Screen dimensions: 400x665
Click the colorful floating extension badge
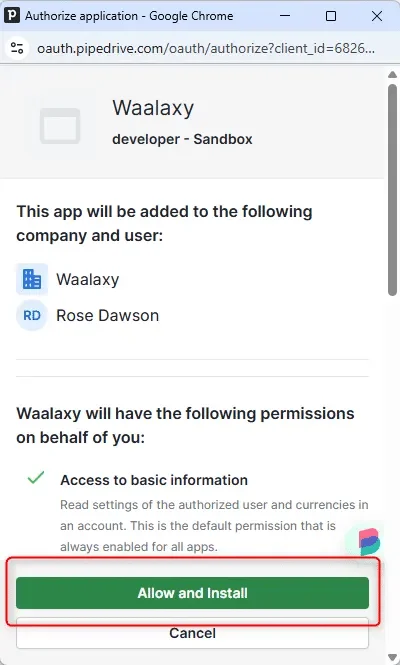368,541
